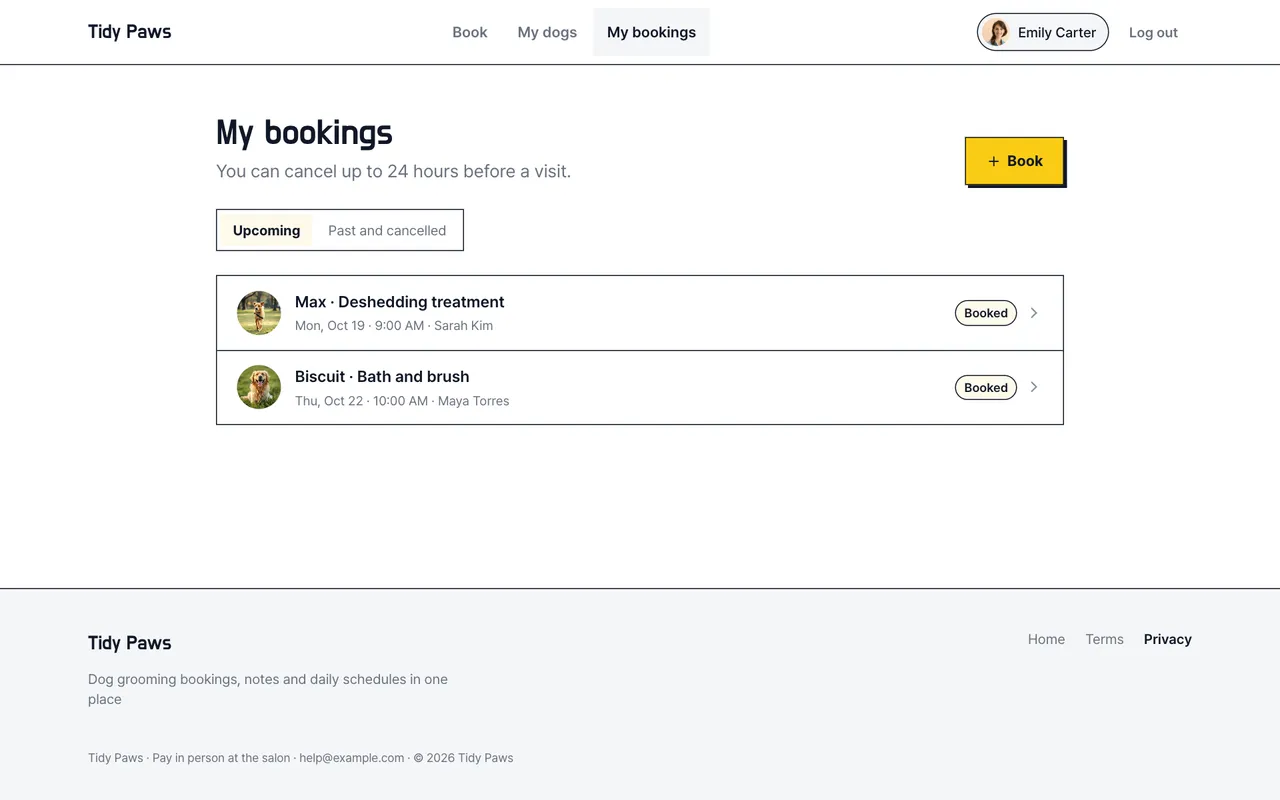Click the yellow Book button
This screenshot has height=800, width=1280.
pos(1014,161)
